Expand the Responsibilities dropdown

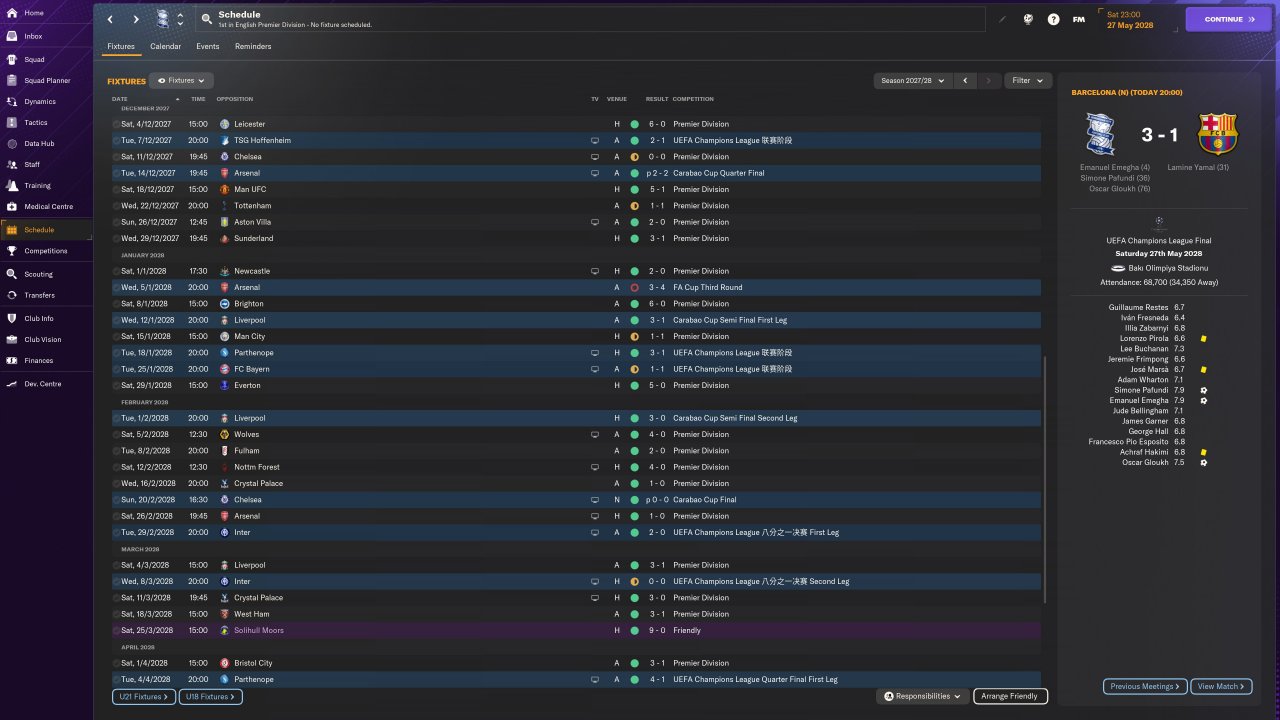pyautogui.click(x=923, y=696)
